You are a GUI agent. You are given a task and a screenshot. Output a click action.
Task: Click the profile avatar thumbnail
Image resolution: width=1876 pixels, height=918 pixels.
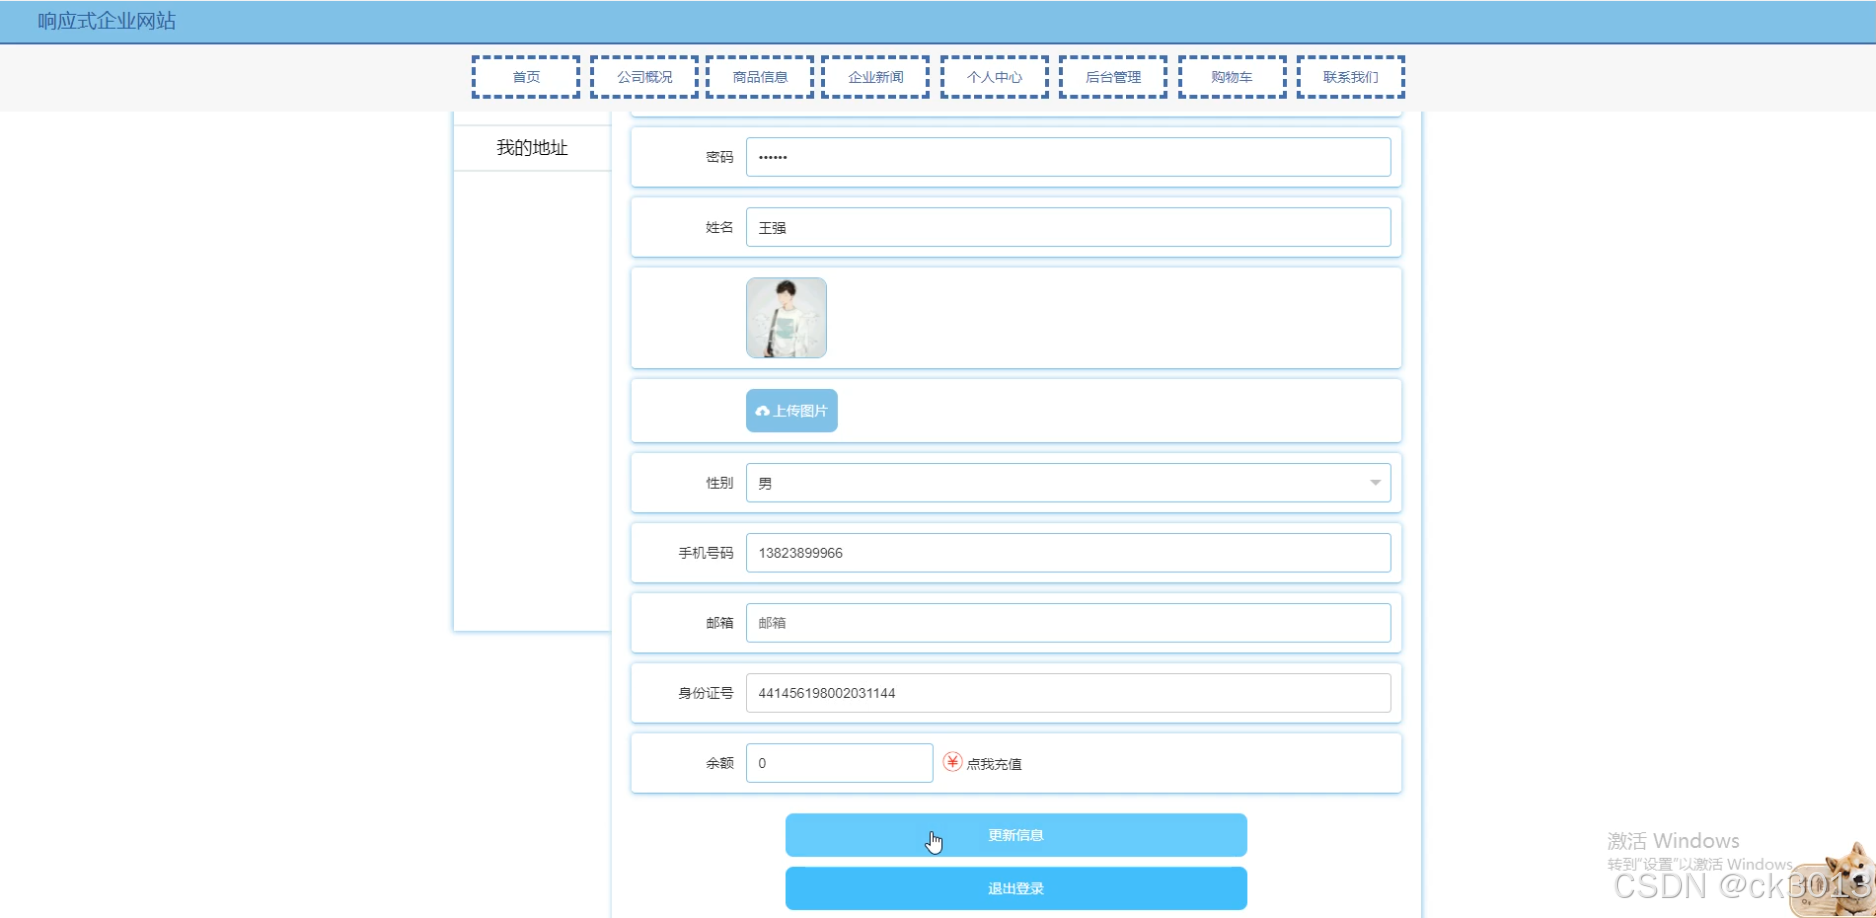pyautogui.click(x=786, y=317)
